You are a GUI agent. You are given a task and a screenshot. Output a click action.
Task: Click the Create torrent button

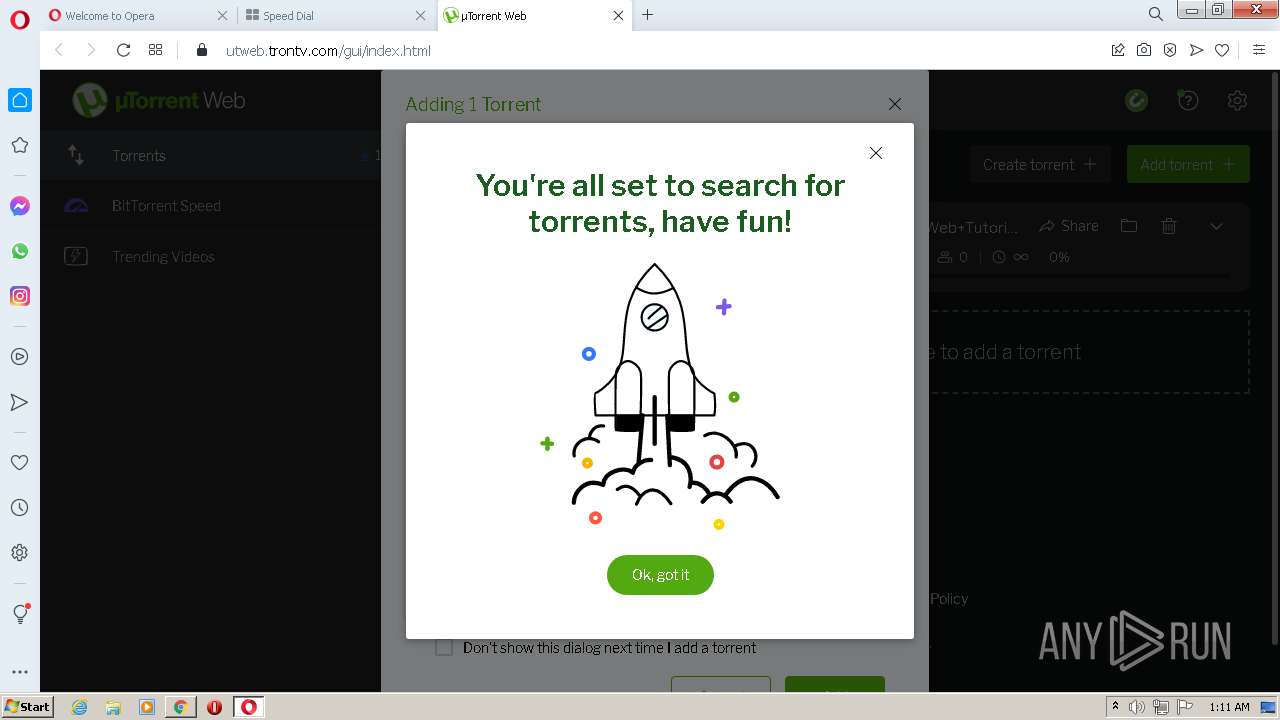point(1039,164)
